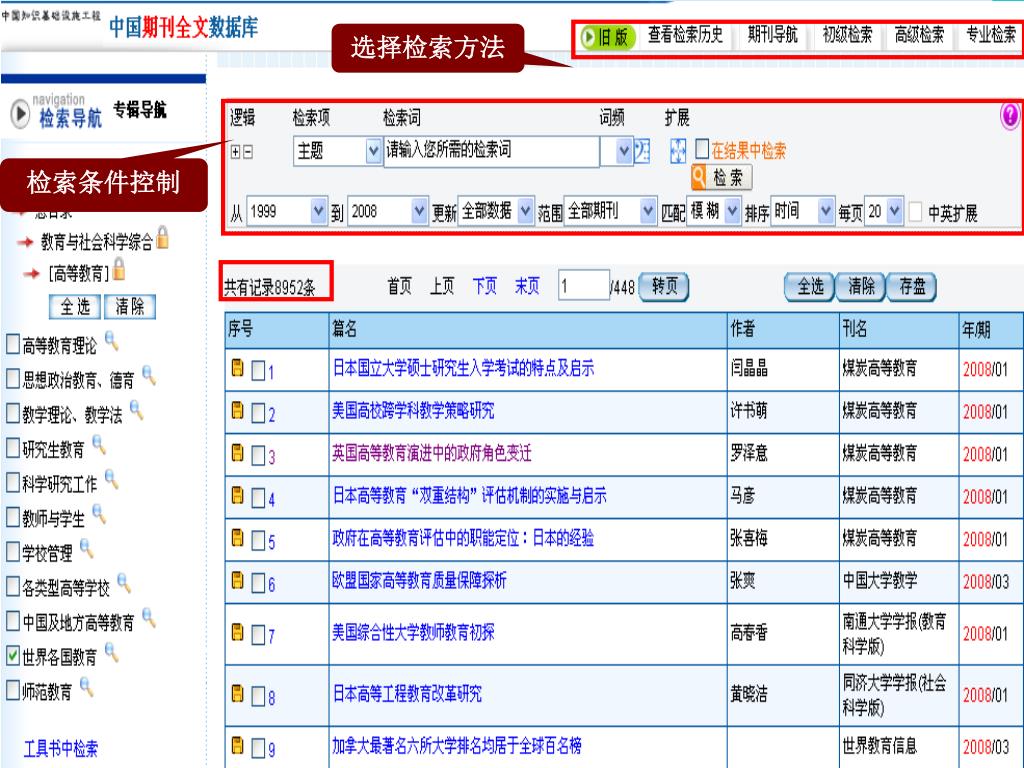Click the 存盘 save button
This screenshot has height=768, width=1024.
(x=912, y=287)
